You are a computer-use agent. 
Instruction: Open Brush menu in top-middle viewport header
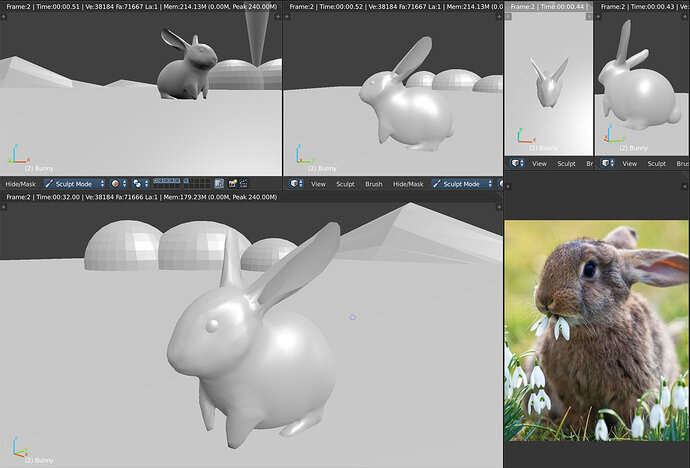(374, 184)
